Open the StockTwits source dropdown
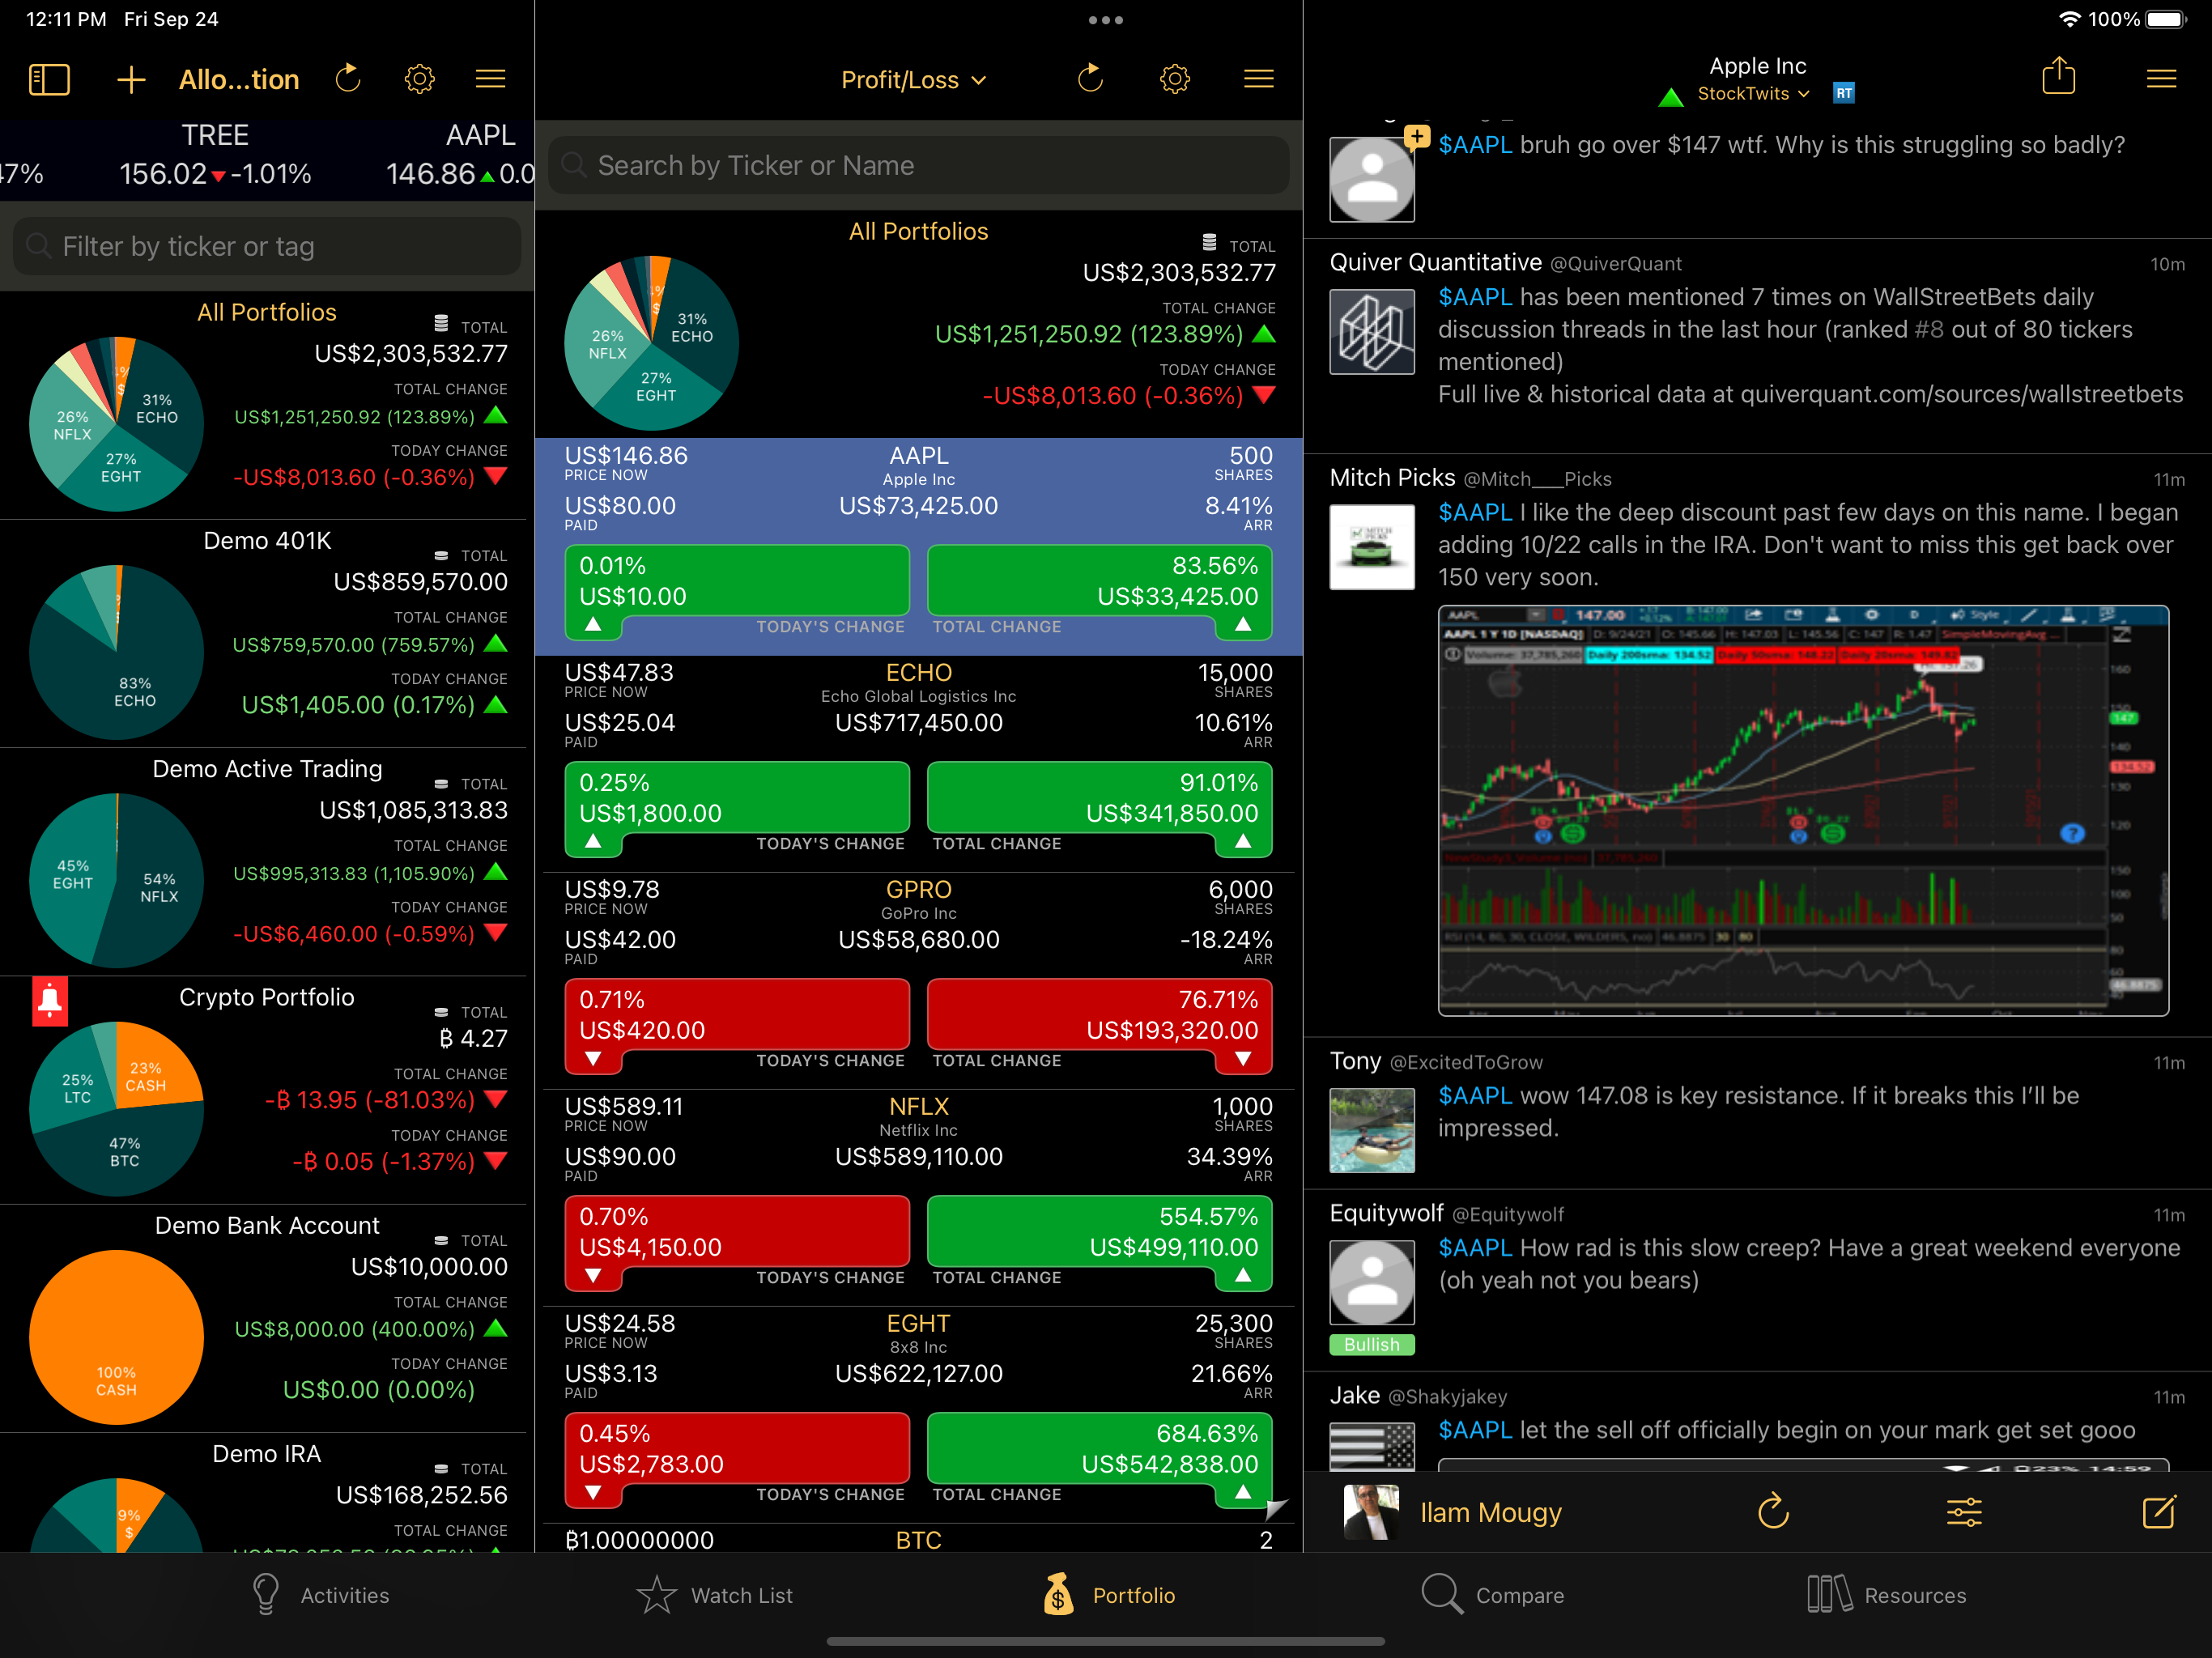Viewport: 2212px width, 1658px height. coord(1753,94)
